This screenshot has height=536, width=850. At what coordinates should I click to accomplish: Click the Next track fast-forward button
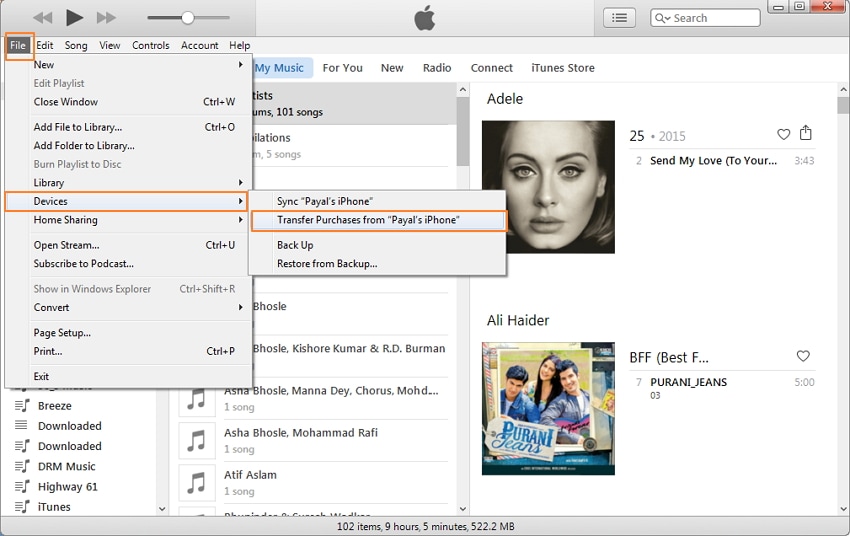click(x=106, y=18)
